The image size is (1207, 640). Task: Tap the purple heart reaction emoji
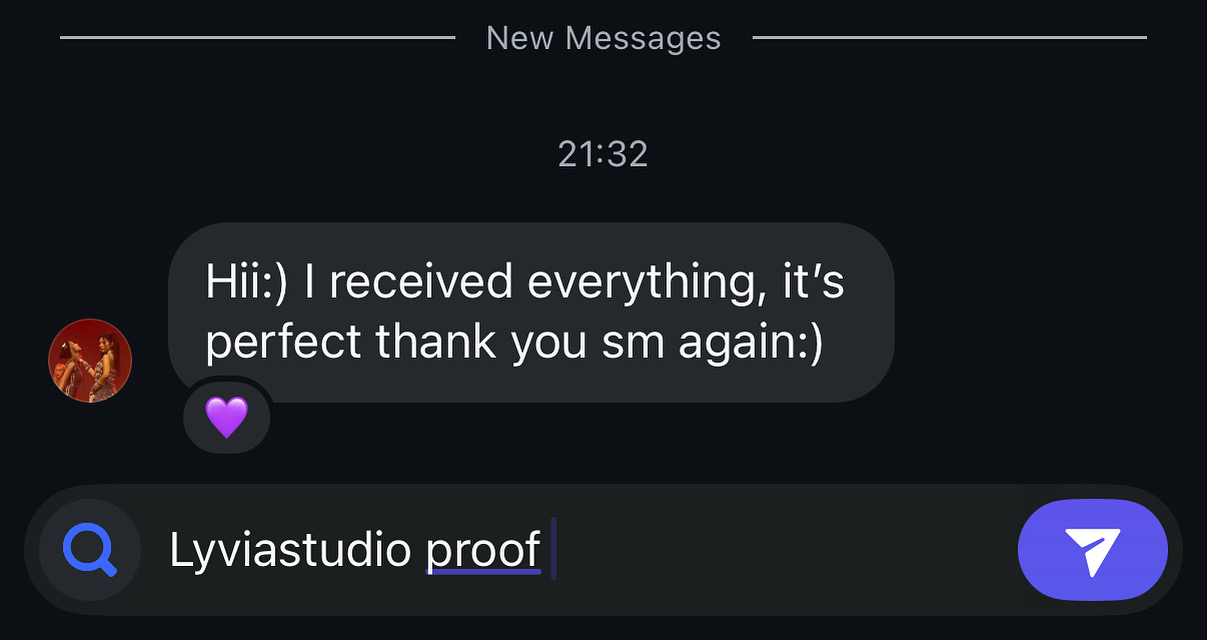coord(226,415)
